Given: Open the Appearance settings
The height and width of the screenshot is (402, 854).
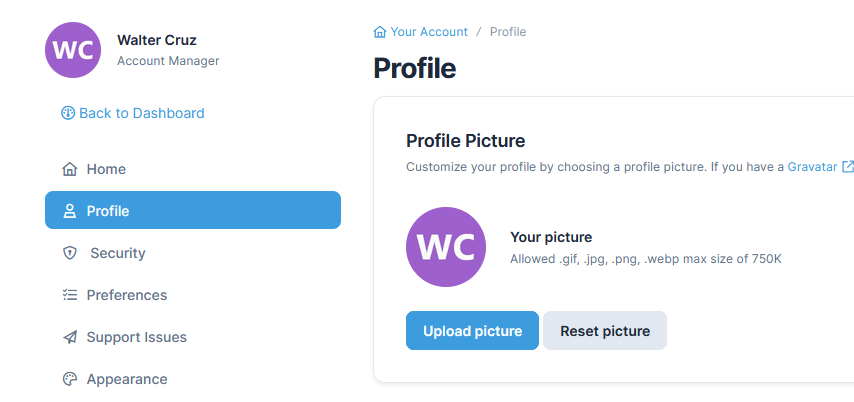Looking at the screenshot, I should 127,379.
